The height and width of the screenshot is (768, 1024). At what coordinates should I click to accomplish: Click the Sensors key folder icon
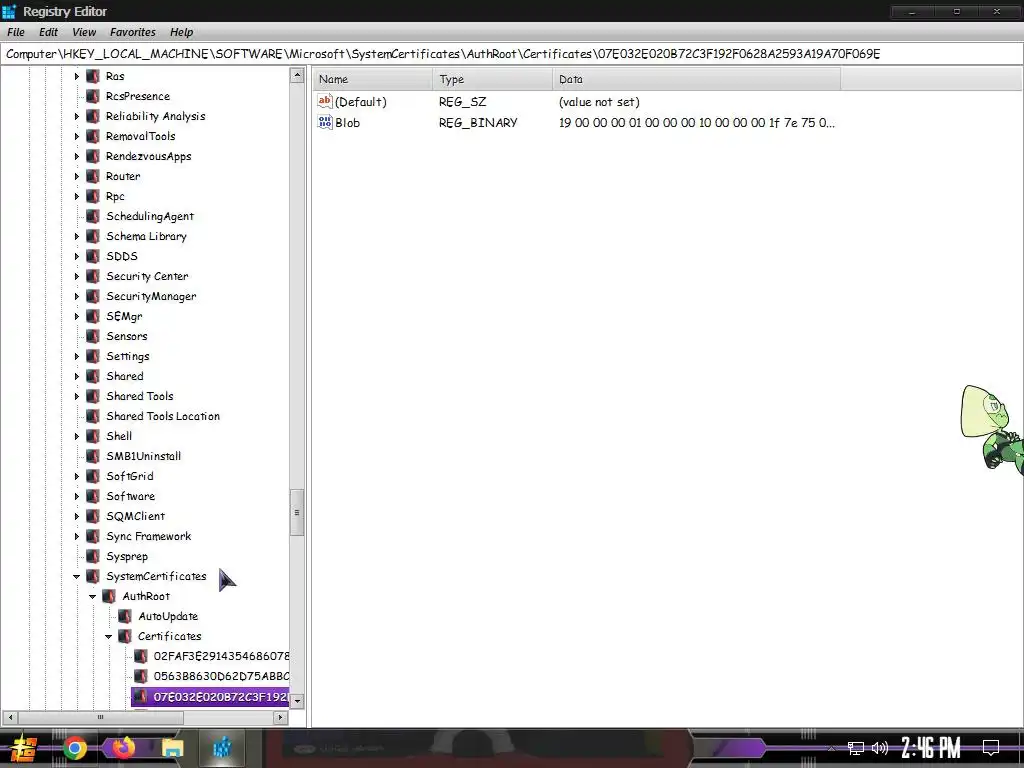coord(93,336)
